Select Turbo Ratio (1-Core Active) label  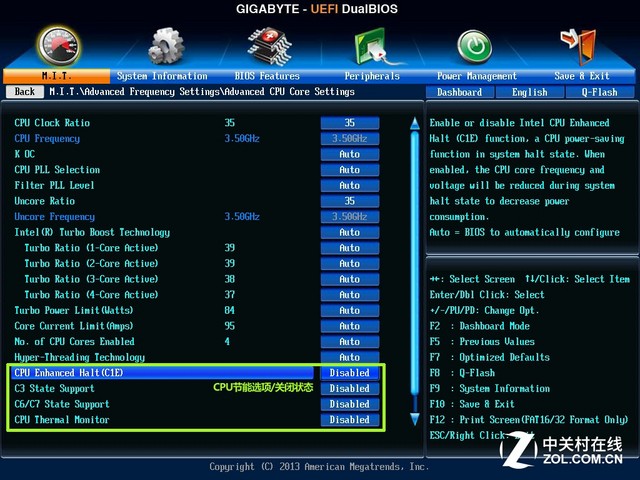[x=91, y=248]
